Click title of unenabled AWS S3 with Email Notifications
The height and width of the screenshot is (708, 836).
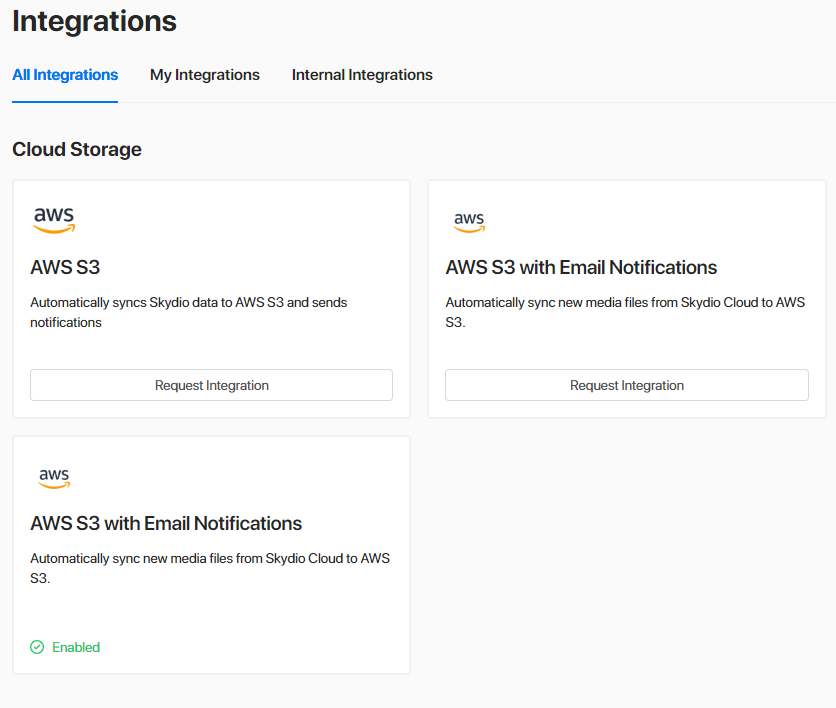point(581,267)
